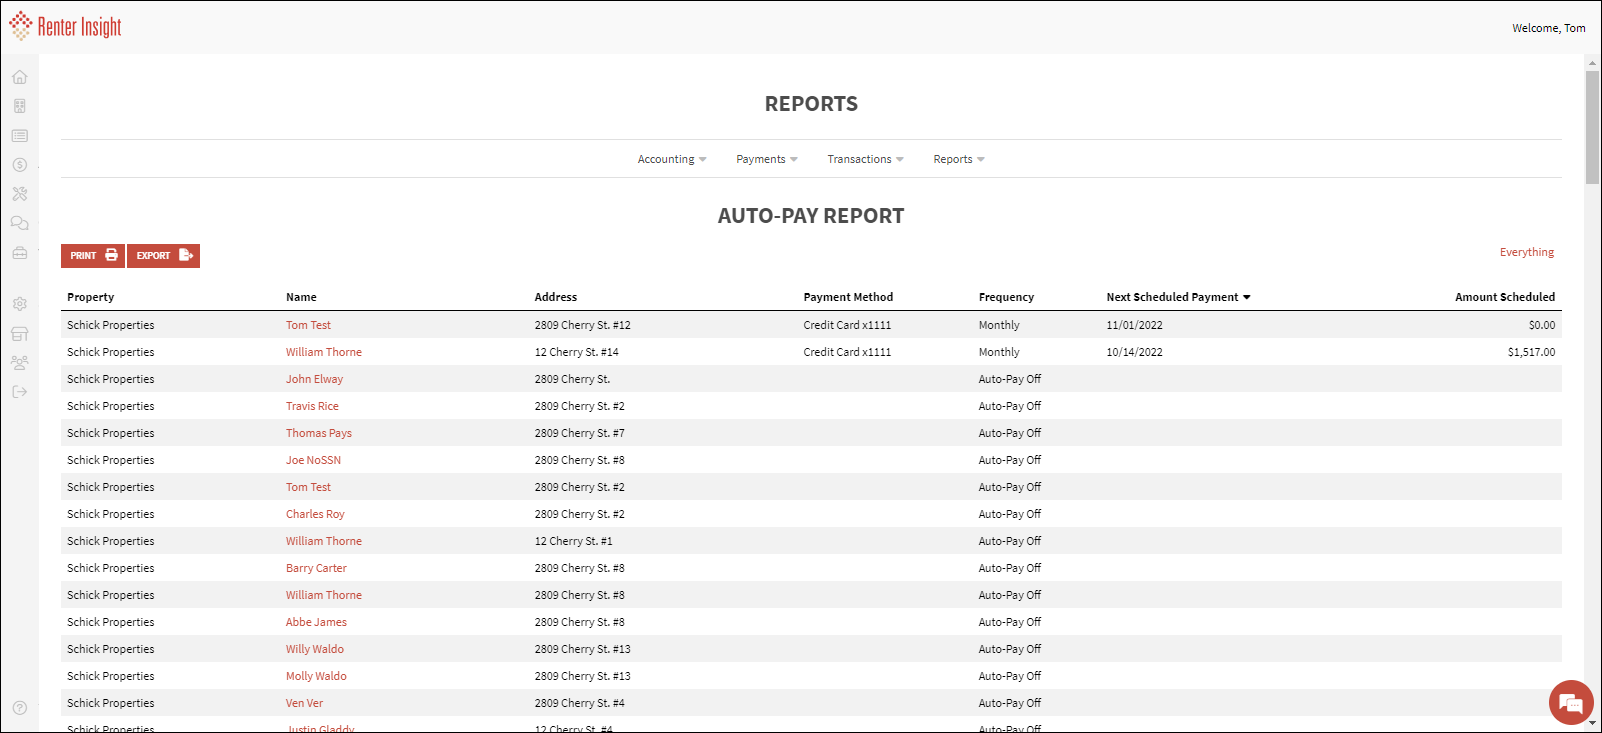Open William Thorne at 12 Cherry St. #14
Screen dimensions: 1602x733
(324, 352)
